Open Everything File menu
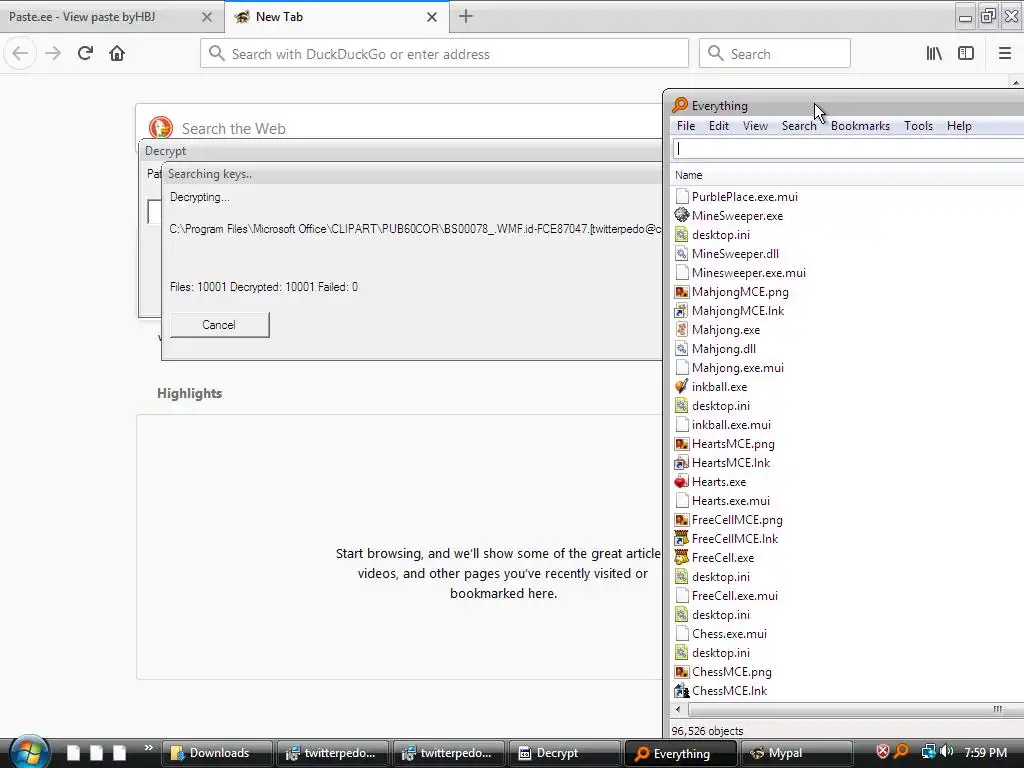The image size is (1024, 768). pyautogui.click(x=686, y=126)
